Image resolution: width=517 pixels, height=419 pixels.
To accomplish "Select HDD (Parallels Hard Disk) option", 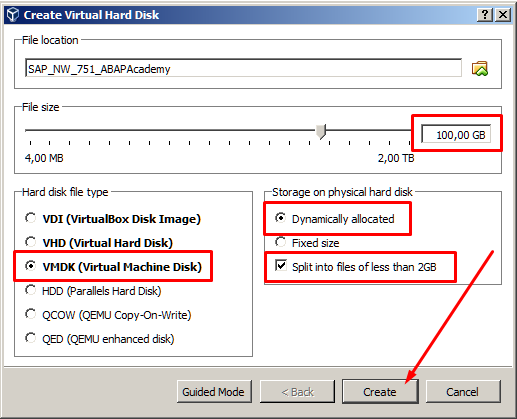I will tap(93, 291).
